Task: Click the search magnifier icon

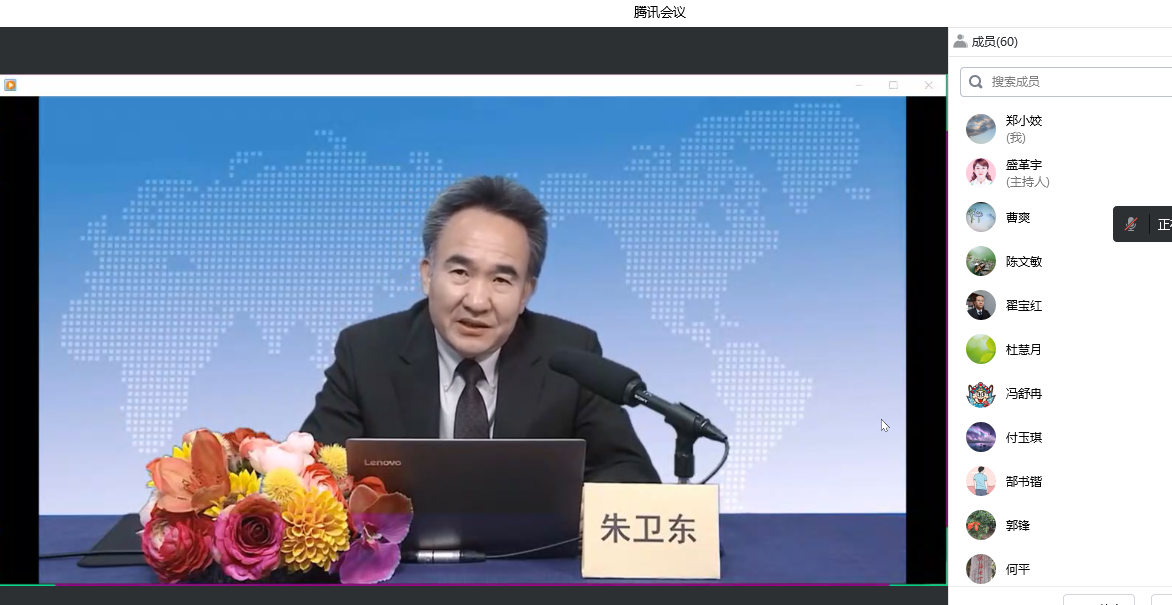Action: 977,82
